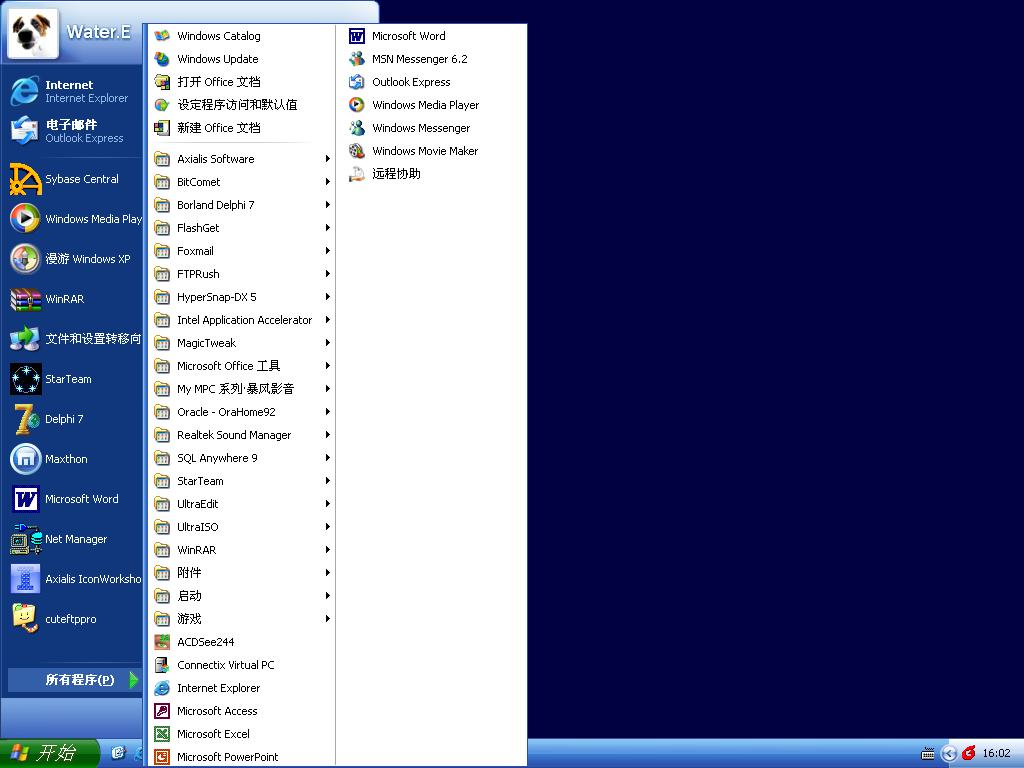Open the HyperSnap-DX 5 program folder
This screenshot has width=1024, height=768.
242,297
